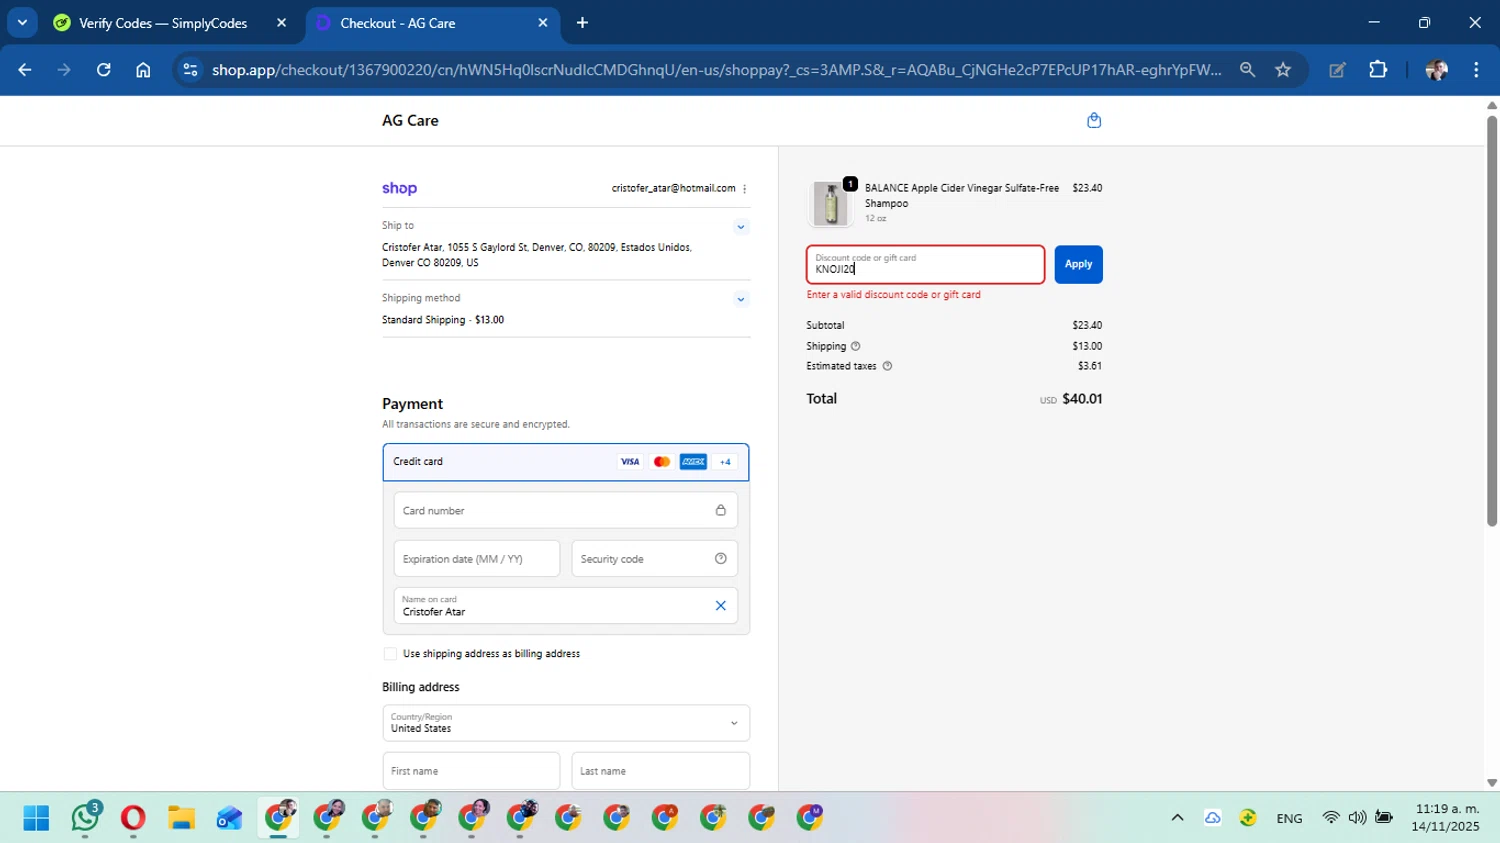
Task: Open account options beside cristofer_atar@hotmail.com
Action: [744, 189]
